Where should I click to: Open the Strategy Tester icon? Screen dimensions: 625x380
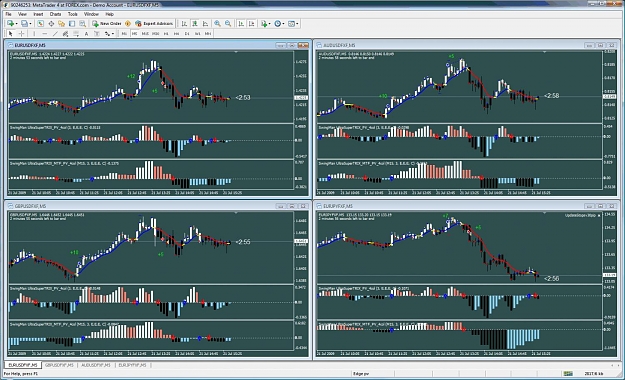[x=82, y=24]
